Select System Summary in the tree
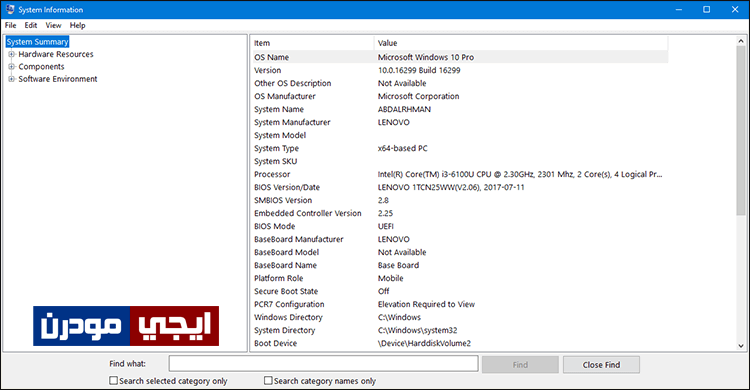 click(37, 42)
